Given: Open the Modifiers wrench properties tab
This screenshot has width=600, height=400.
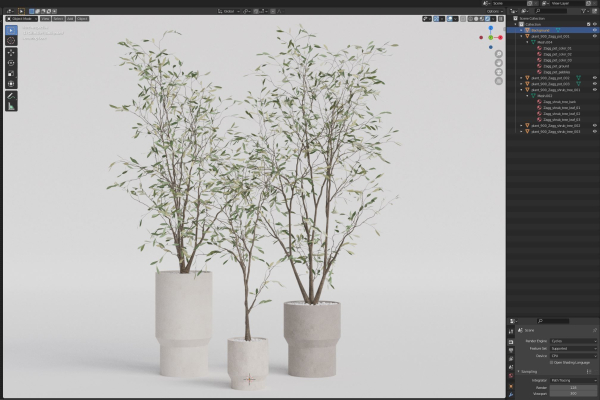Looking at the screenshot, I should click(511, 395).
